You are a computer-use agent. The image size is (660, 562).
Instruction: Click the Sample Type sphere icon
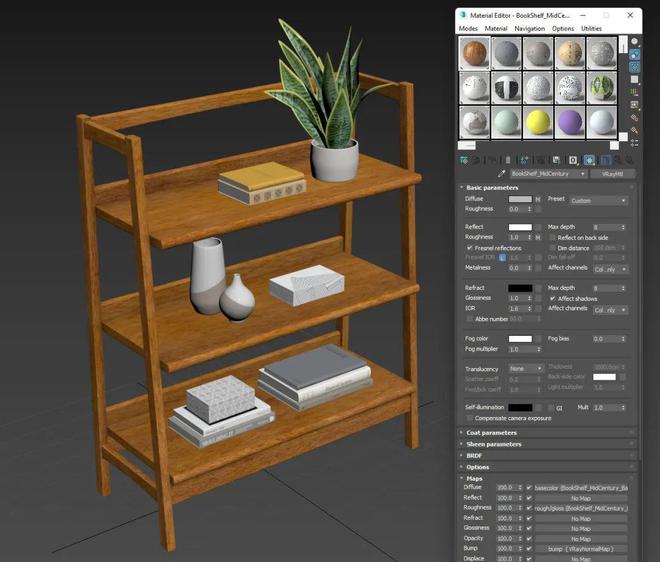coord(634,41)
